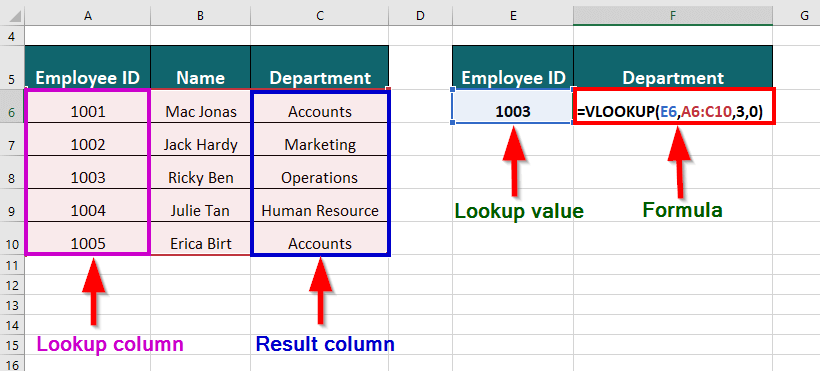Select cell containing 1001

click(x=88, y=107)
